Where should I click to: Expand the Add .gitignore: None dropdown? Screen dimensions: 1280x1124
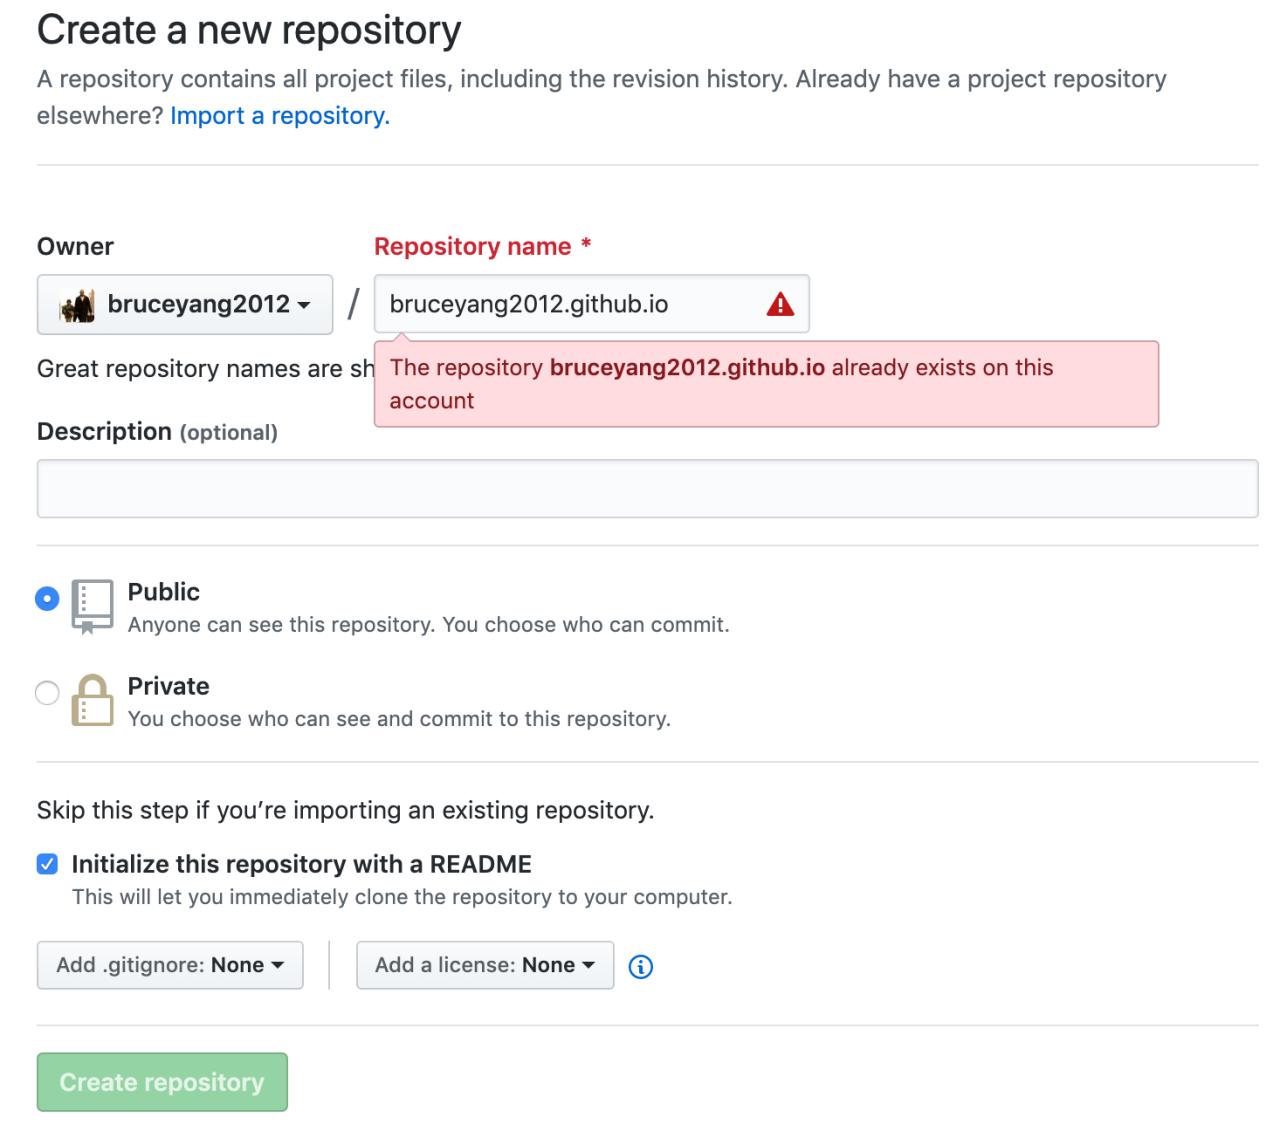pyautogui.click(x=170, y=965)
